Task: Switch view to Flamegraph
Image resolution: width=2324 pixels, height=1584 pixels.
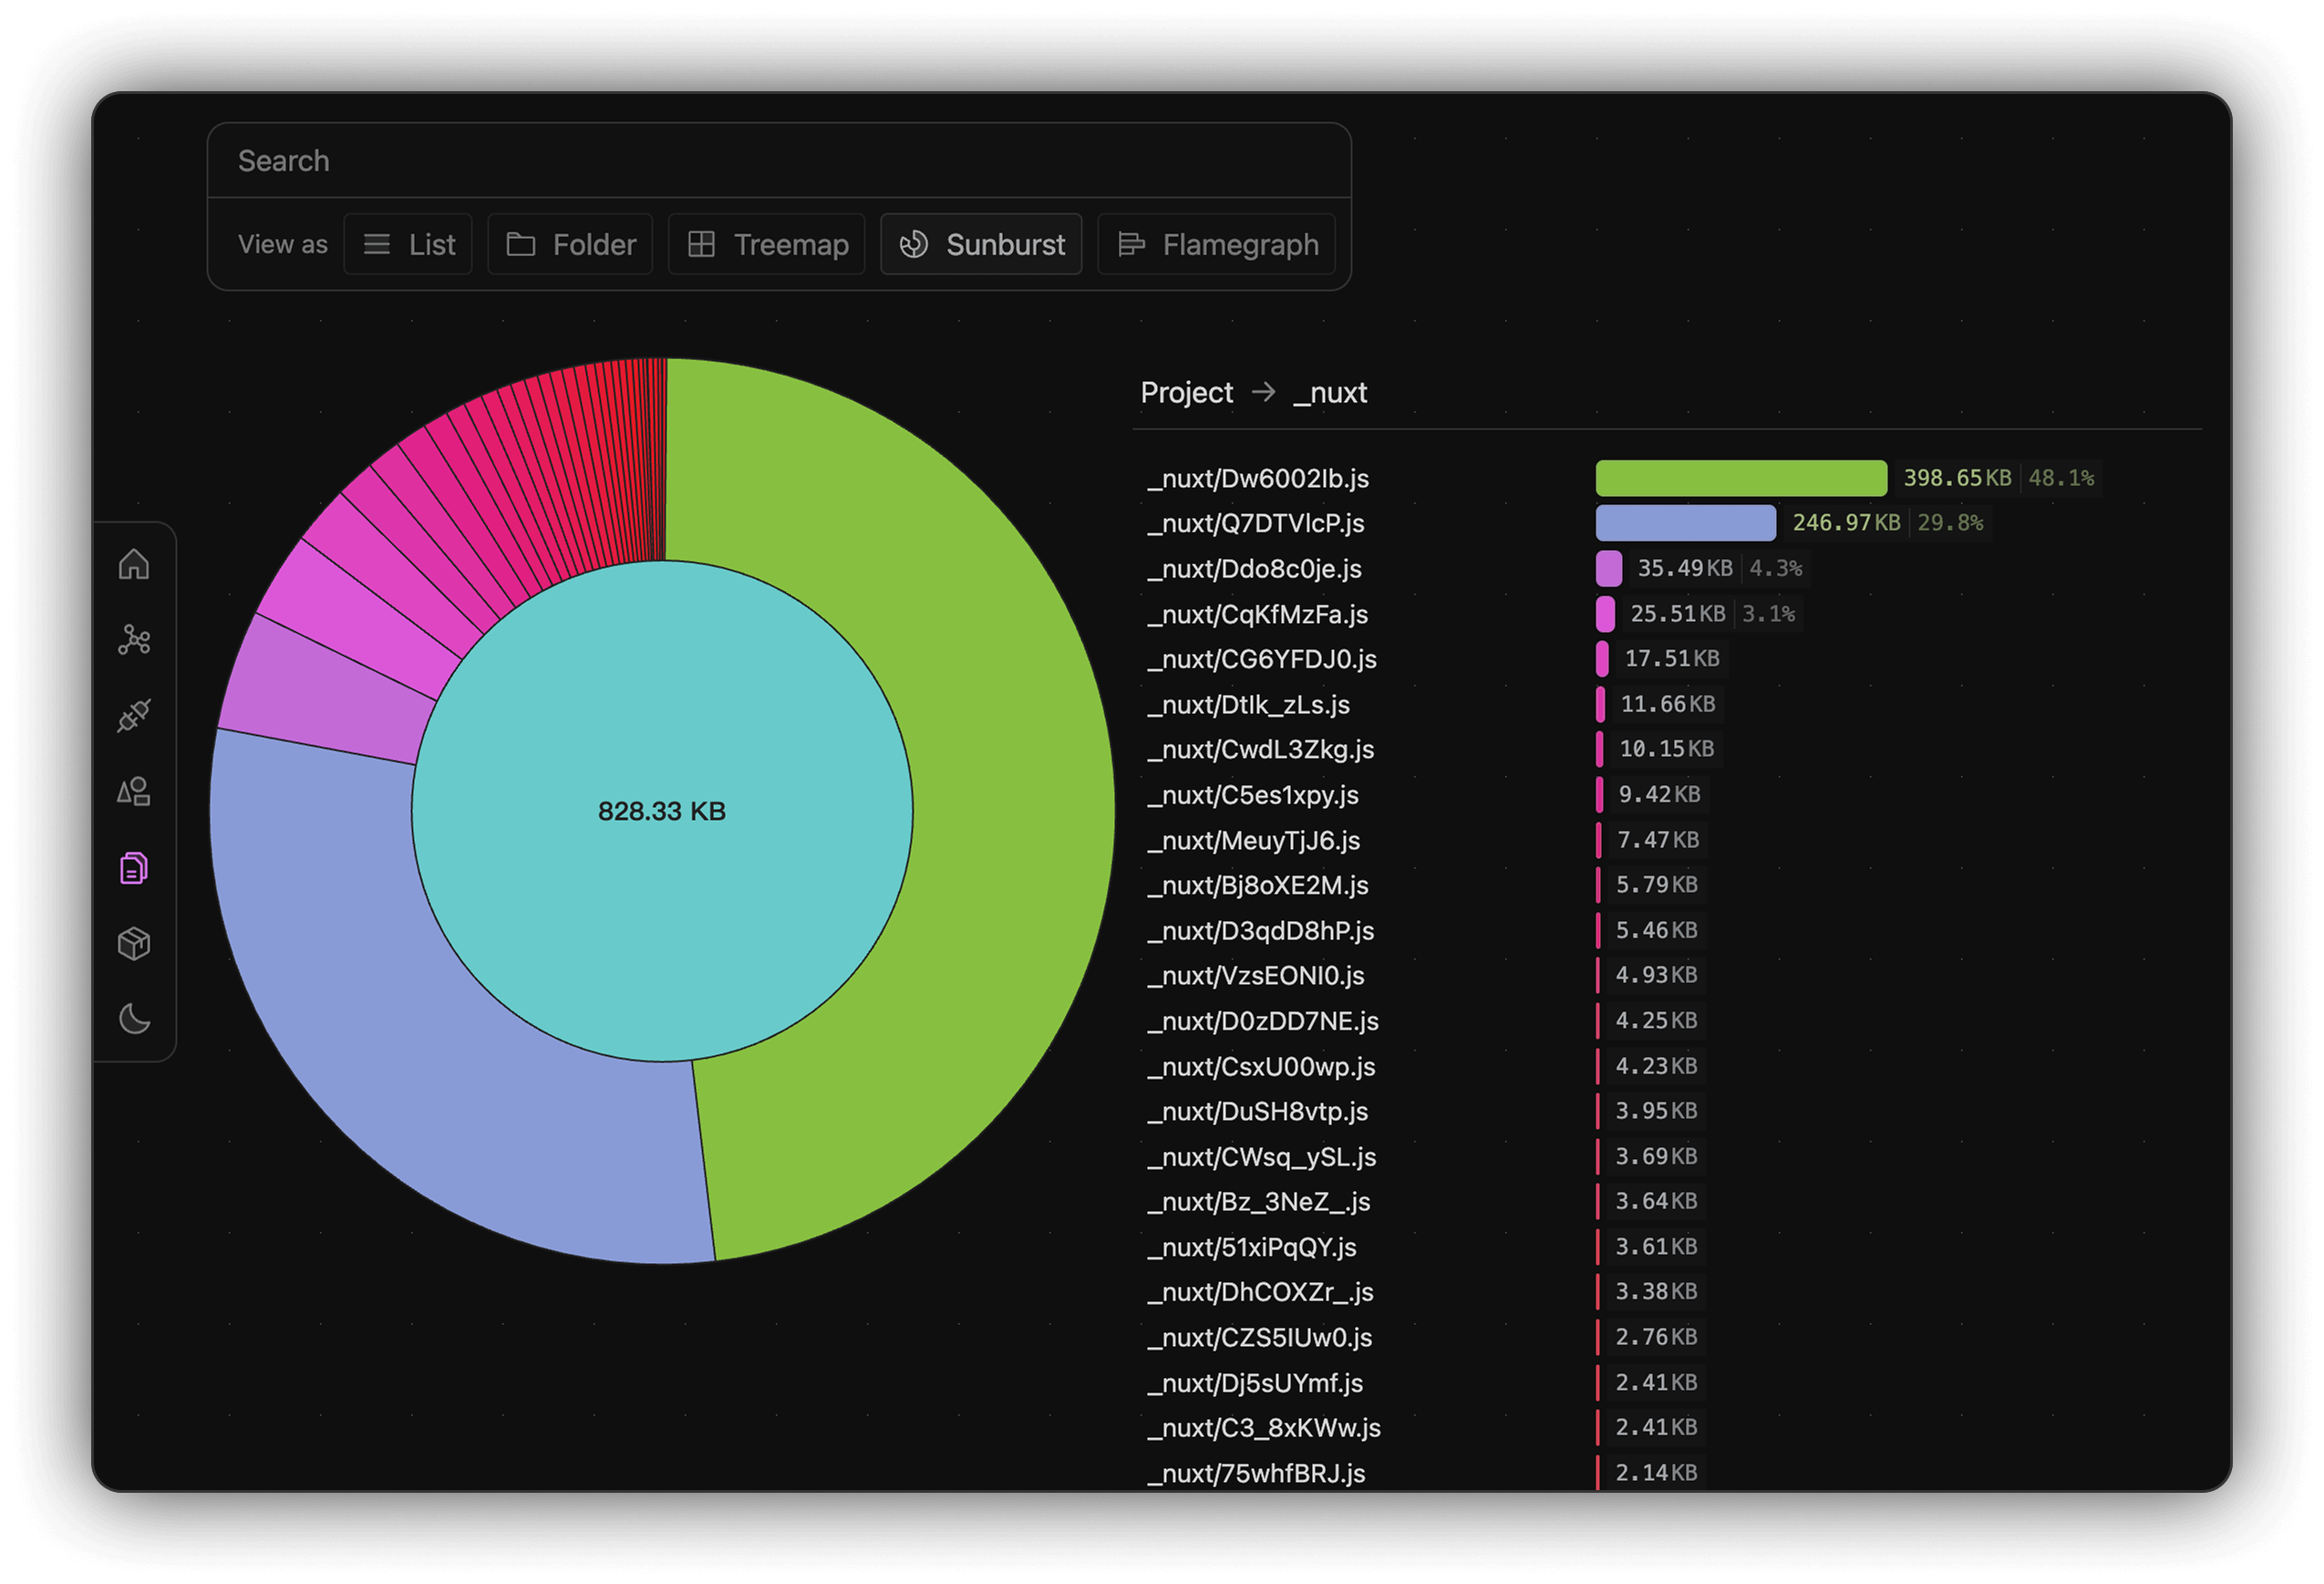Action: 1217,244
